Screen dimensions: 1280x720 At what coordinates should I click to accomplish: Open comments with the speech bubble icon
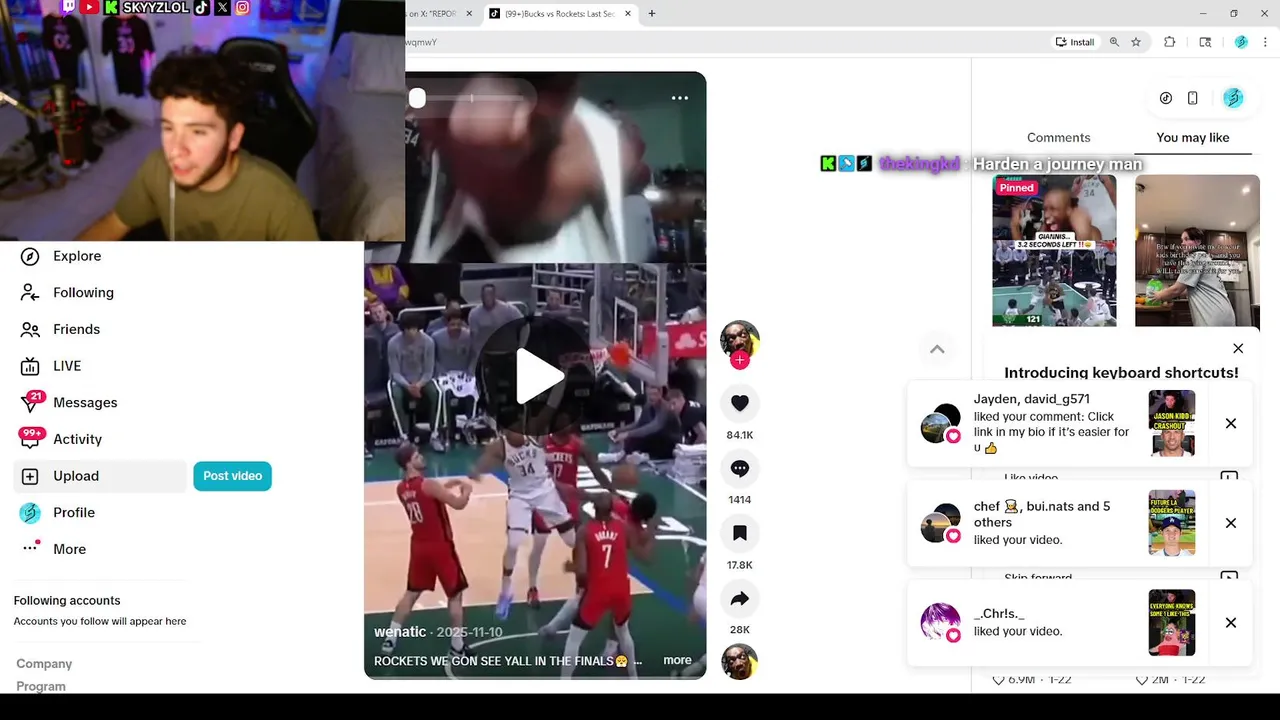(x=740, y=468)
